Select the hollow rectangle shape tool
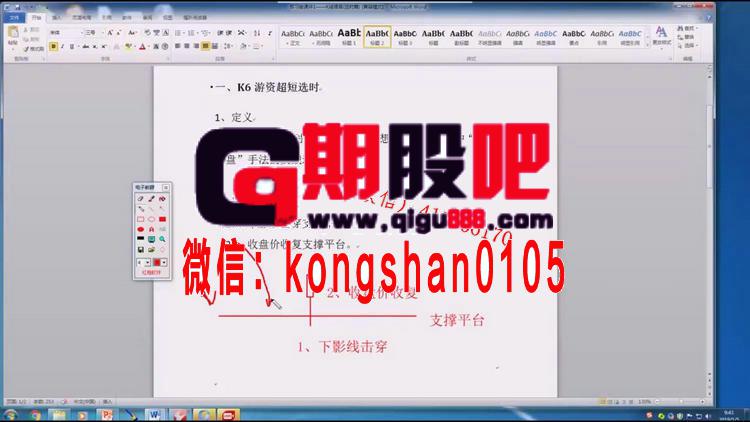Screen dimensions: 750x422 (141, 219)
